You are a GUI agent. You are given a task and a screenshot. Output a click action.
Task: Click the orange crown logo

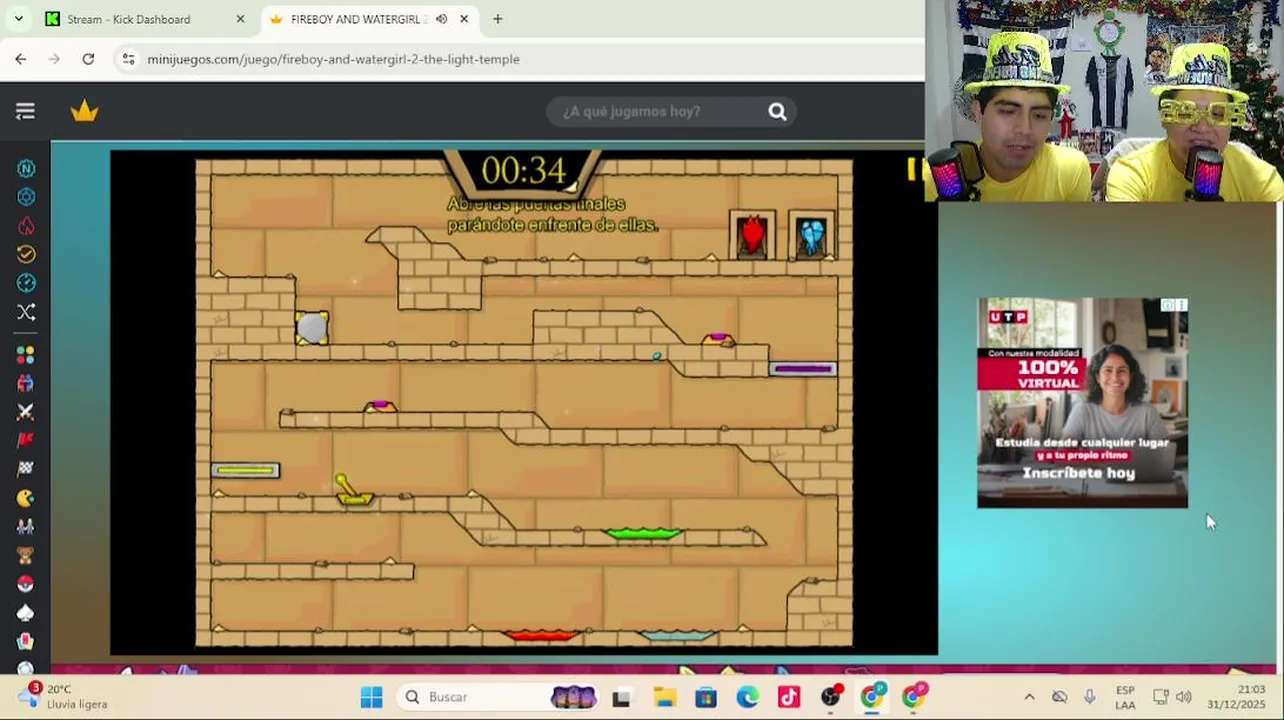pos(85,111)
